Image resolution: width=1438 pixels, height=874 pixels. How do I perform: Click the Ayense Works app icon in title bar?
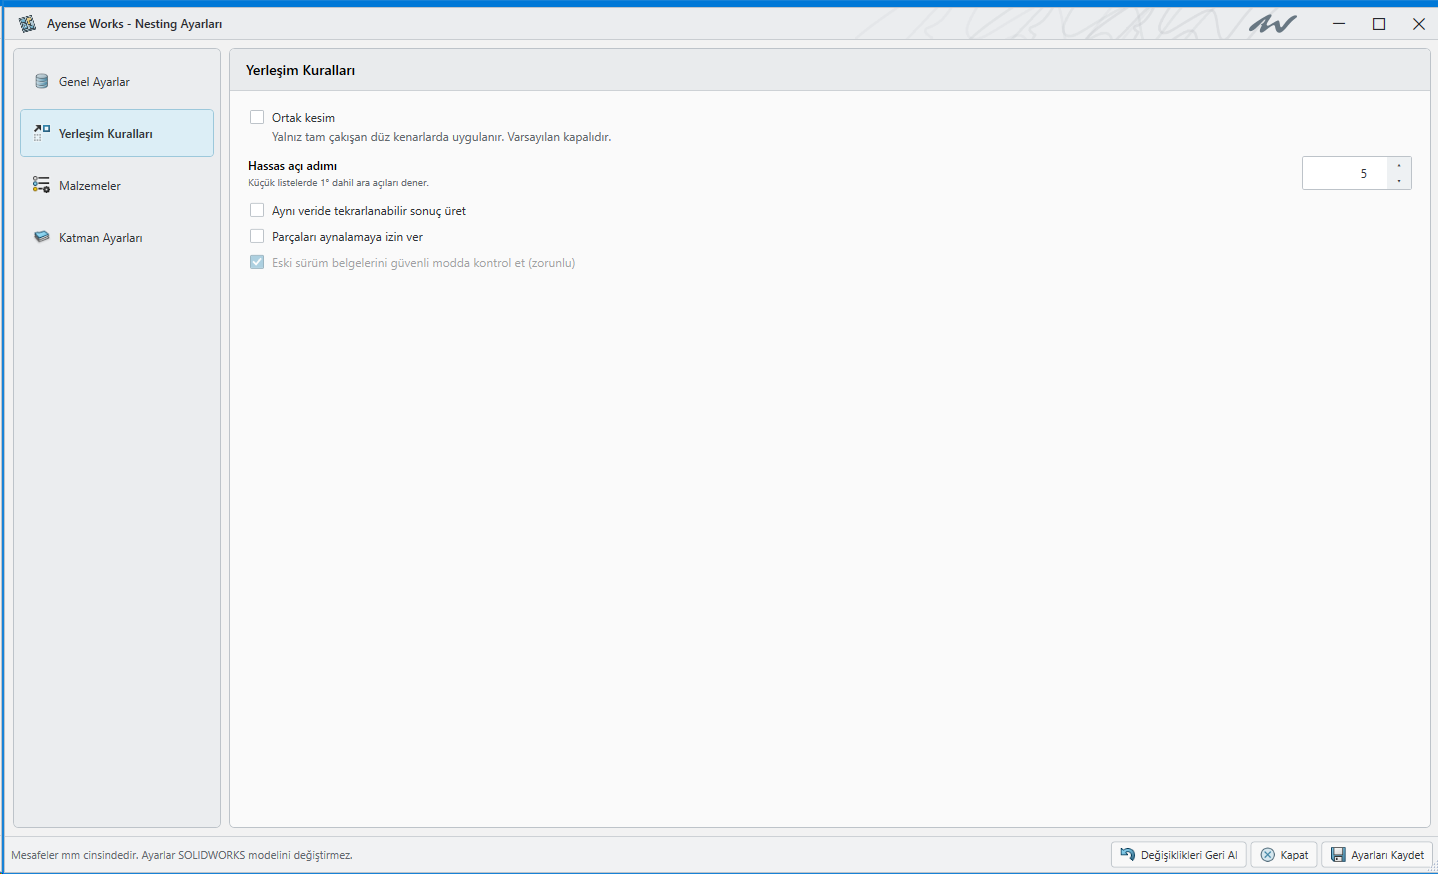click(27, 23)
